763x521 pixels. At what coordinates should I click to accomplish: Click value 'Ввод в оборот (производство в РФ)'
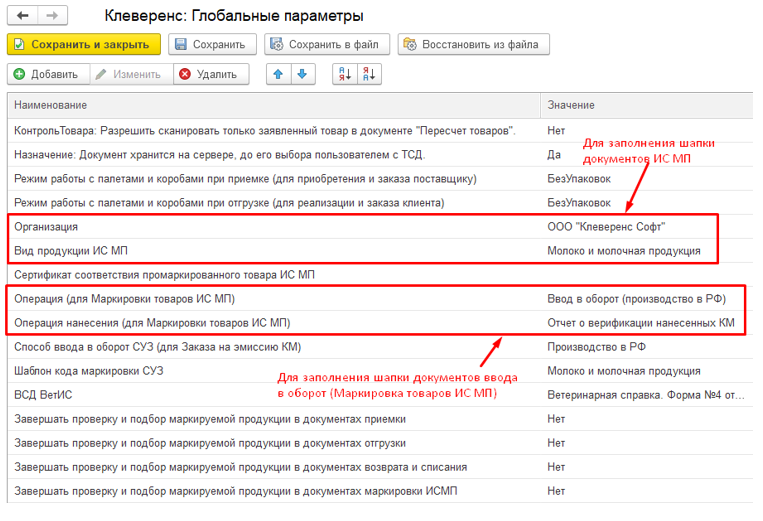[x=636, y=299]
